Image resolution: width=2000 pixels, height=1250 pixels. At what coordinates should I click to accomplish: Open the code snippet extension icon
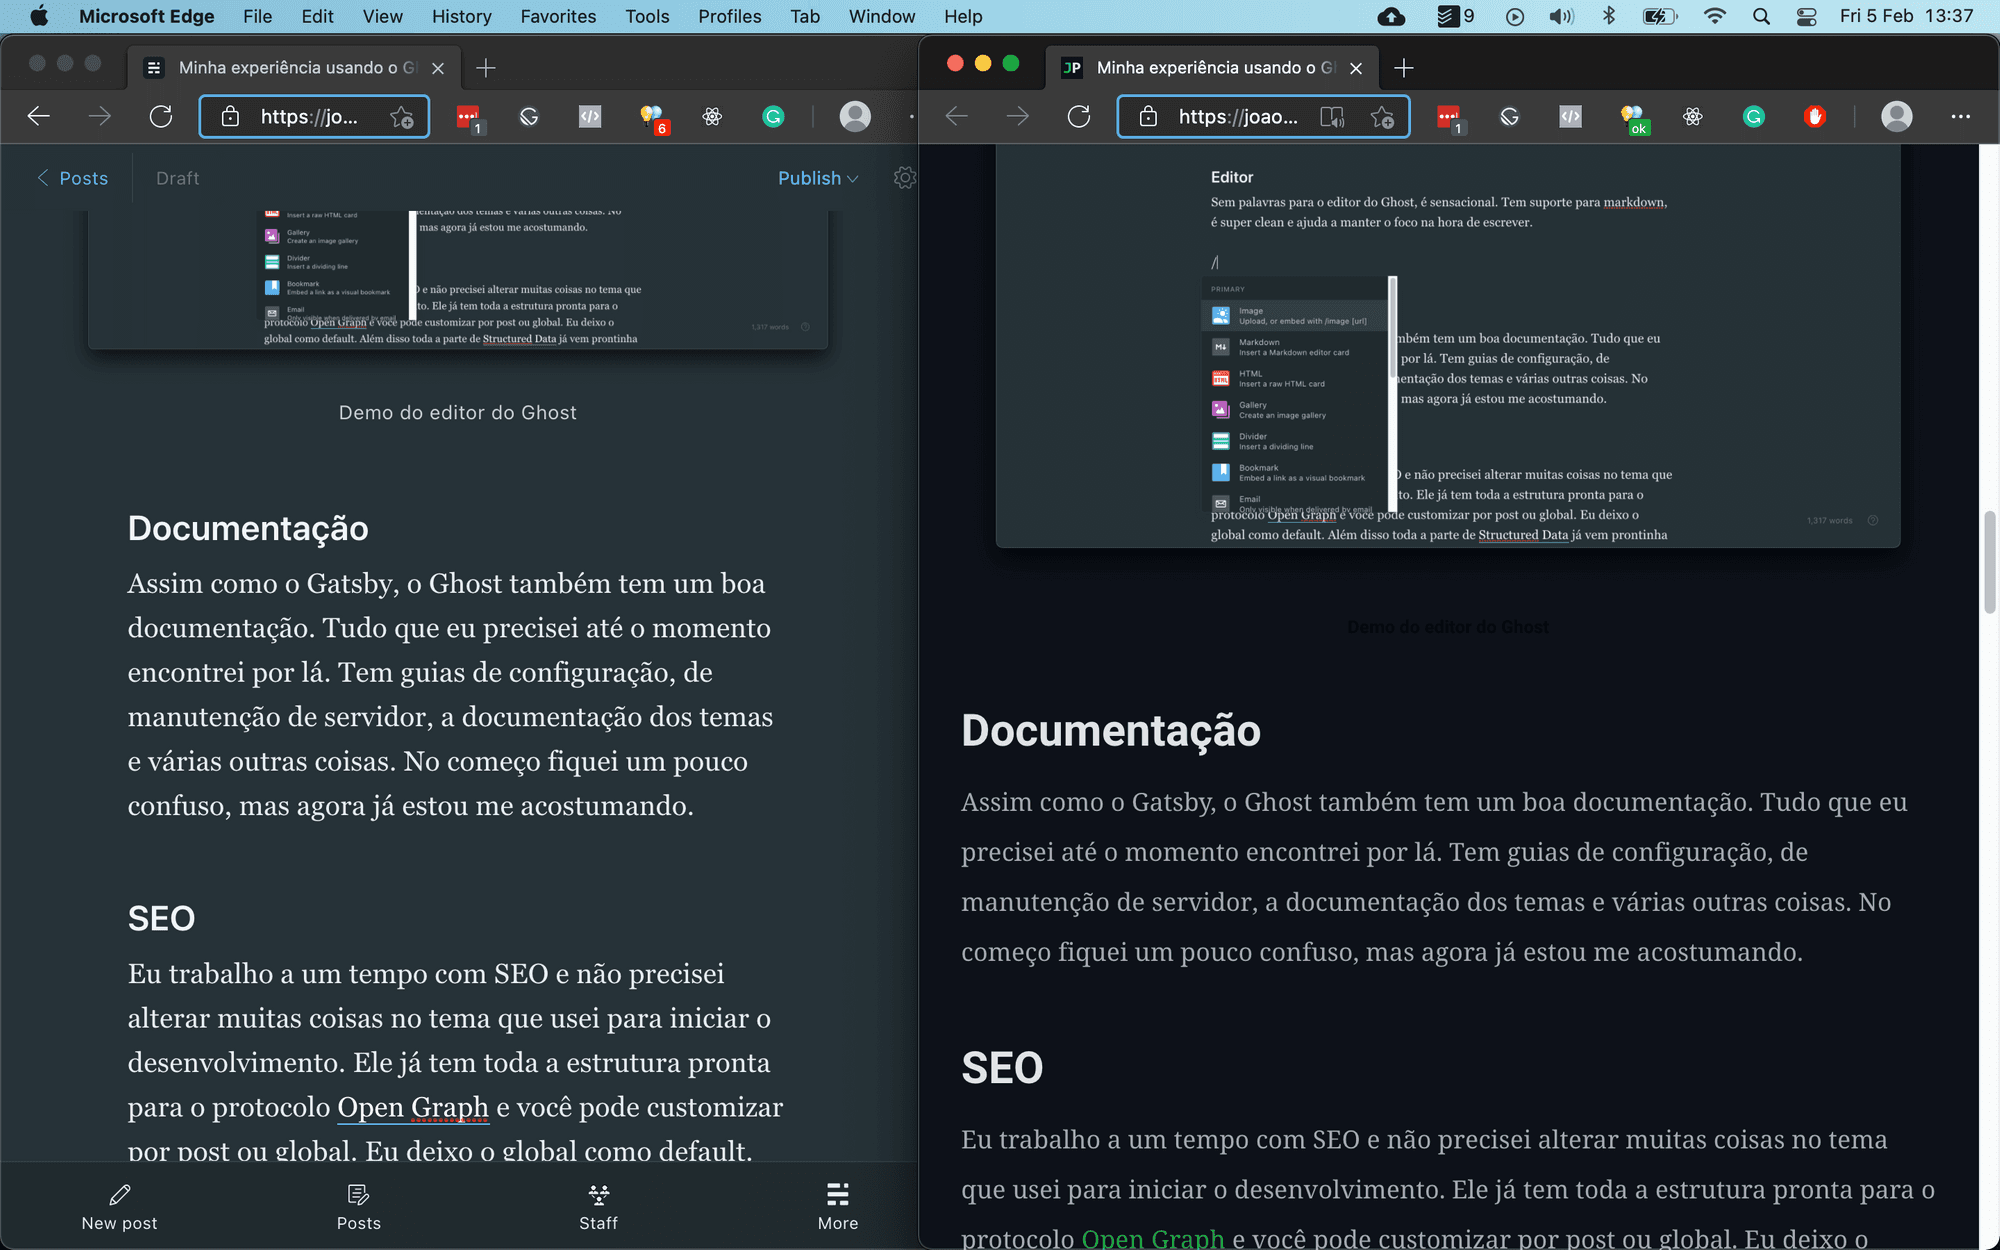(x=589, y=116)
